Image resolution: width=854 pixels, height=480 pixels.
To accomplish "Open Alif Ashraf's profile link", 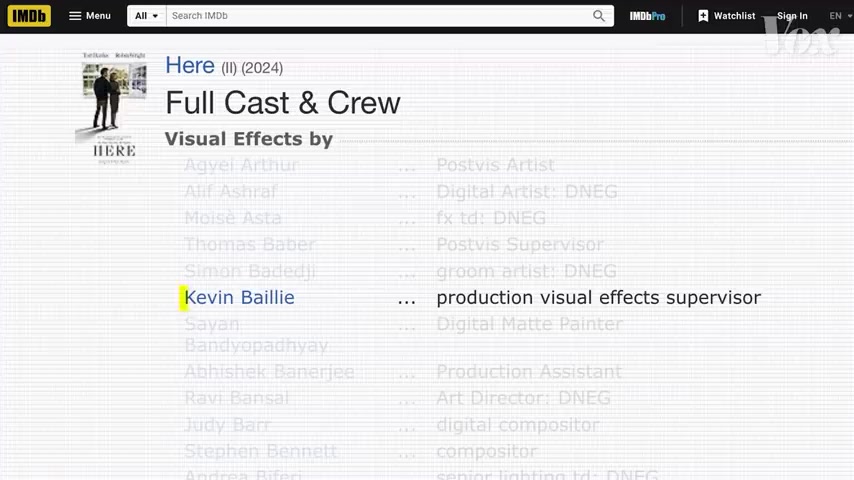I will click(231, 192).
